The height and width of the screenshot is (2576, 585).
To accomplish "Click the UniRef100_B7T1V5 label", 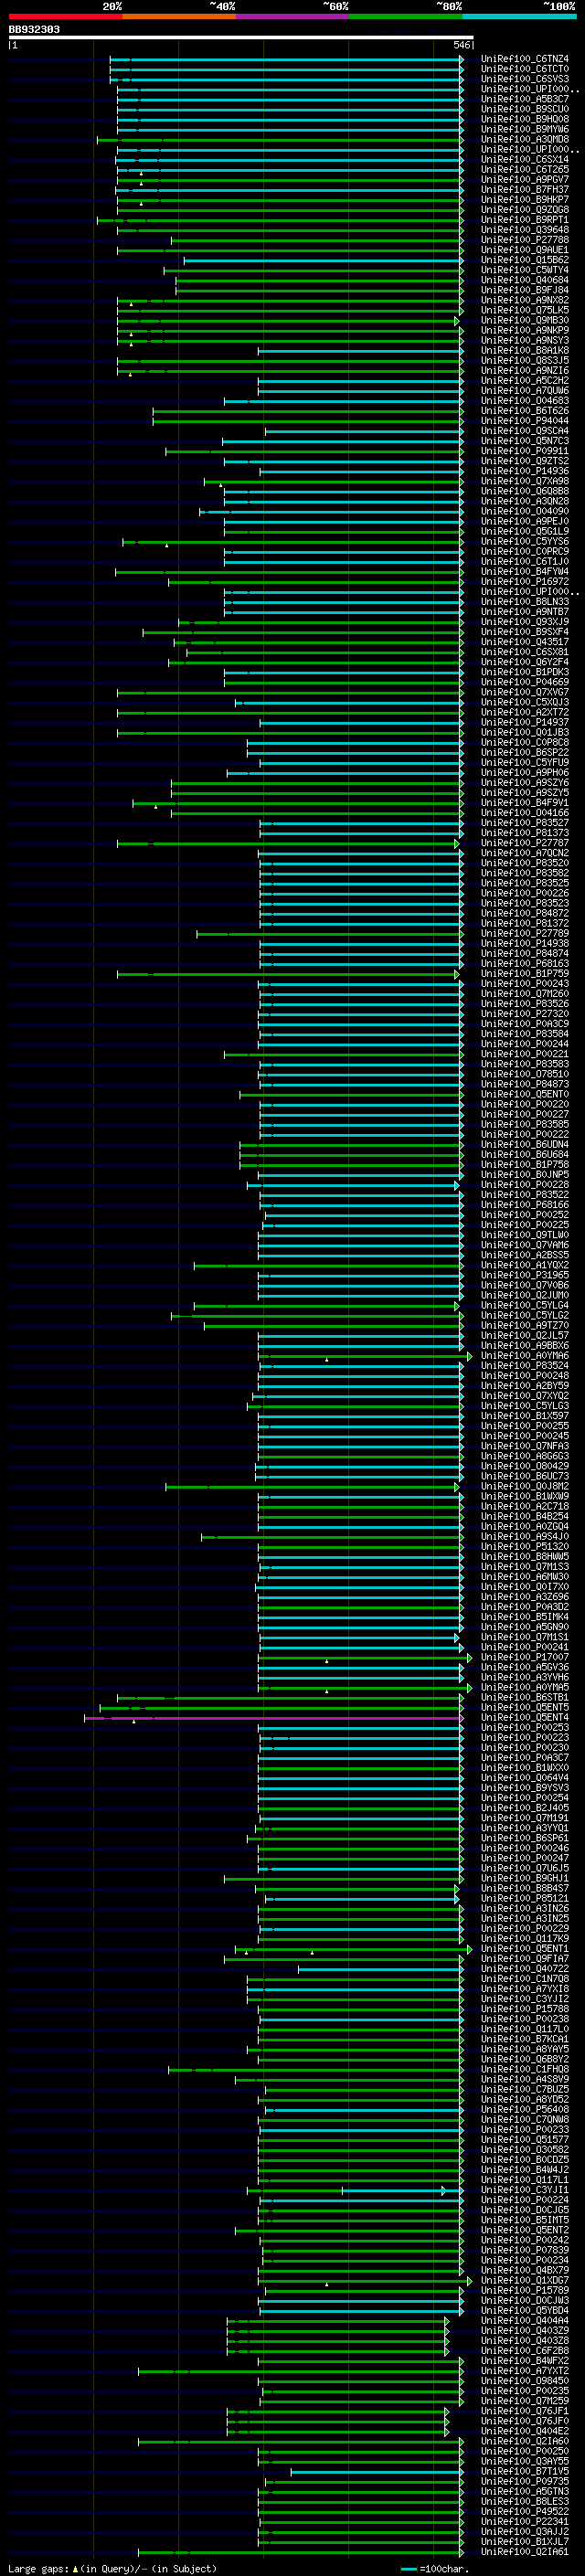I will 525,2472.
